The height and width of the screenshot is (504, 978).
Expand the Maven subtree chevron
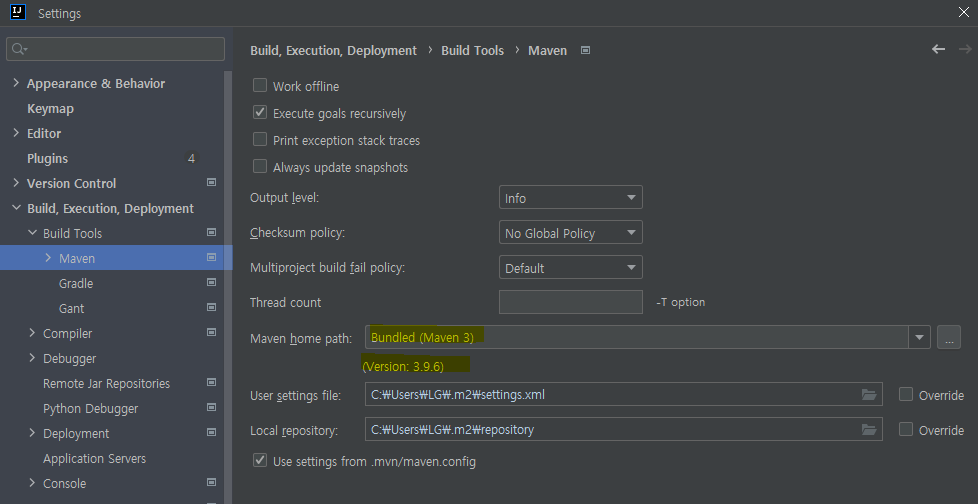[49, 258]
